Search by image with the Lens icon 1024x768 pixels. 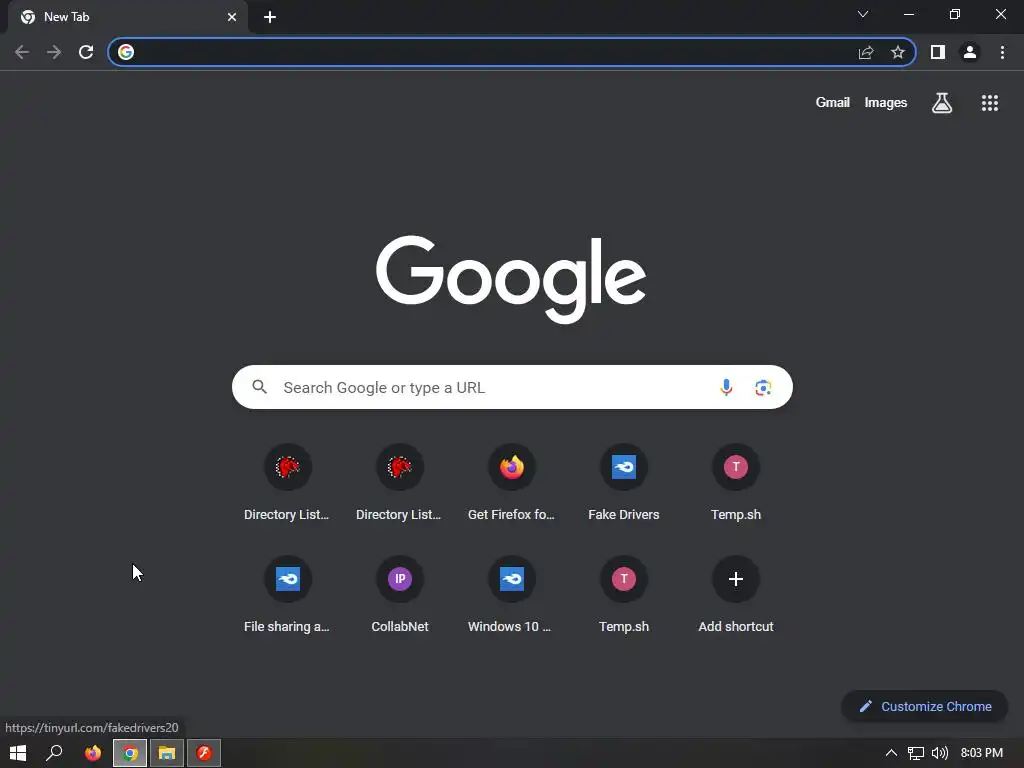[763, 387]
